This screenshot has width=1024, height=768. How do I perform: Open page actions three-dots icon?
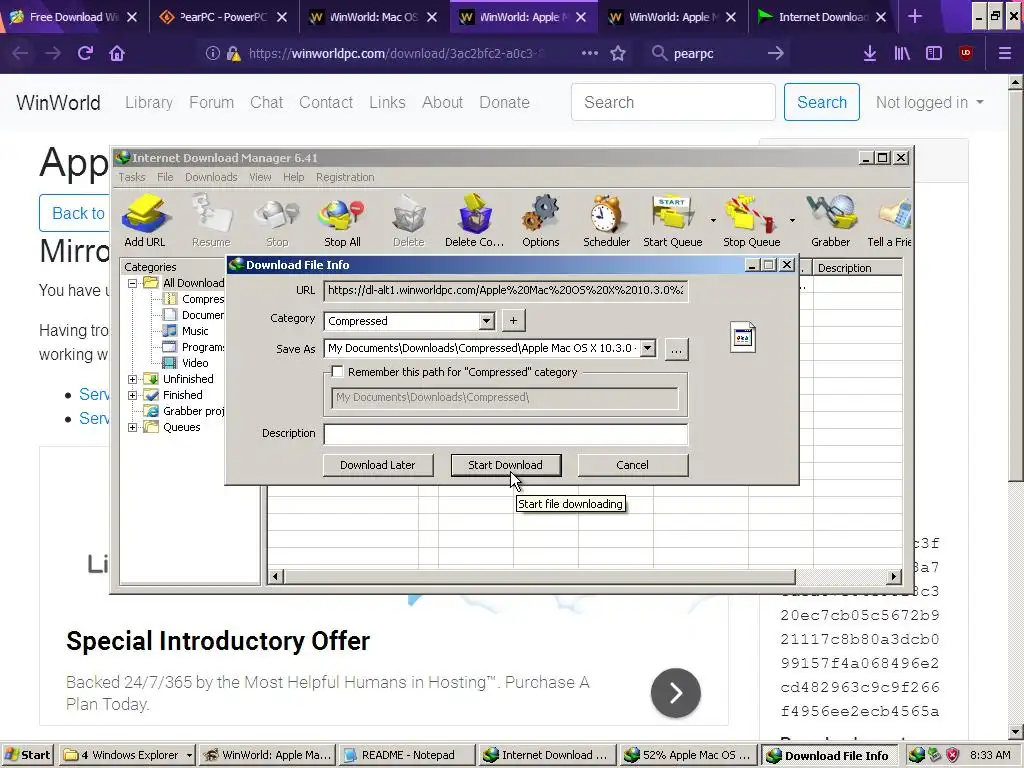click(x=590, y=54)
